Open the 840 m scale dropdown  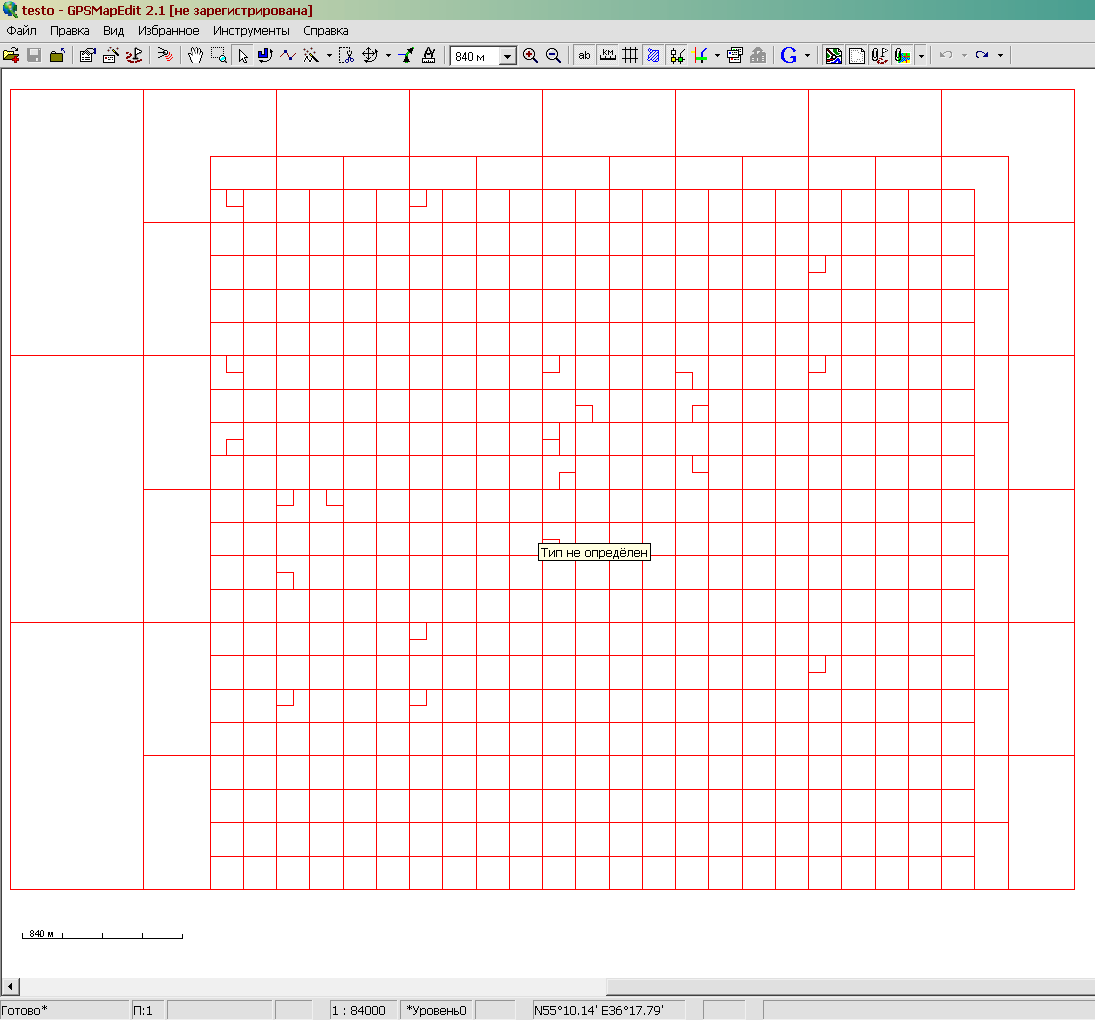point(507,57)
